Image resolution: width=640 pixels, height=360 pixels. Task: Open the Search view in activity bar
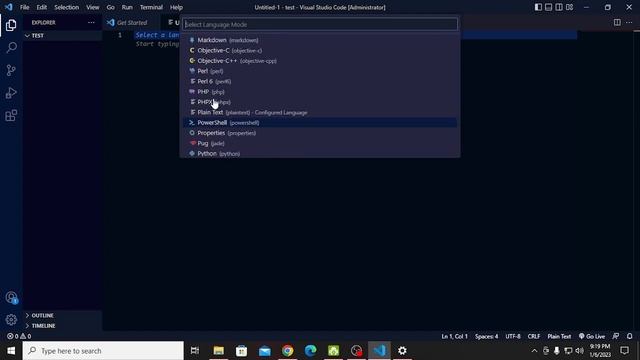coord(11,48)
